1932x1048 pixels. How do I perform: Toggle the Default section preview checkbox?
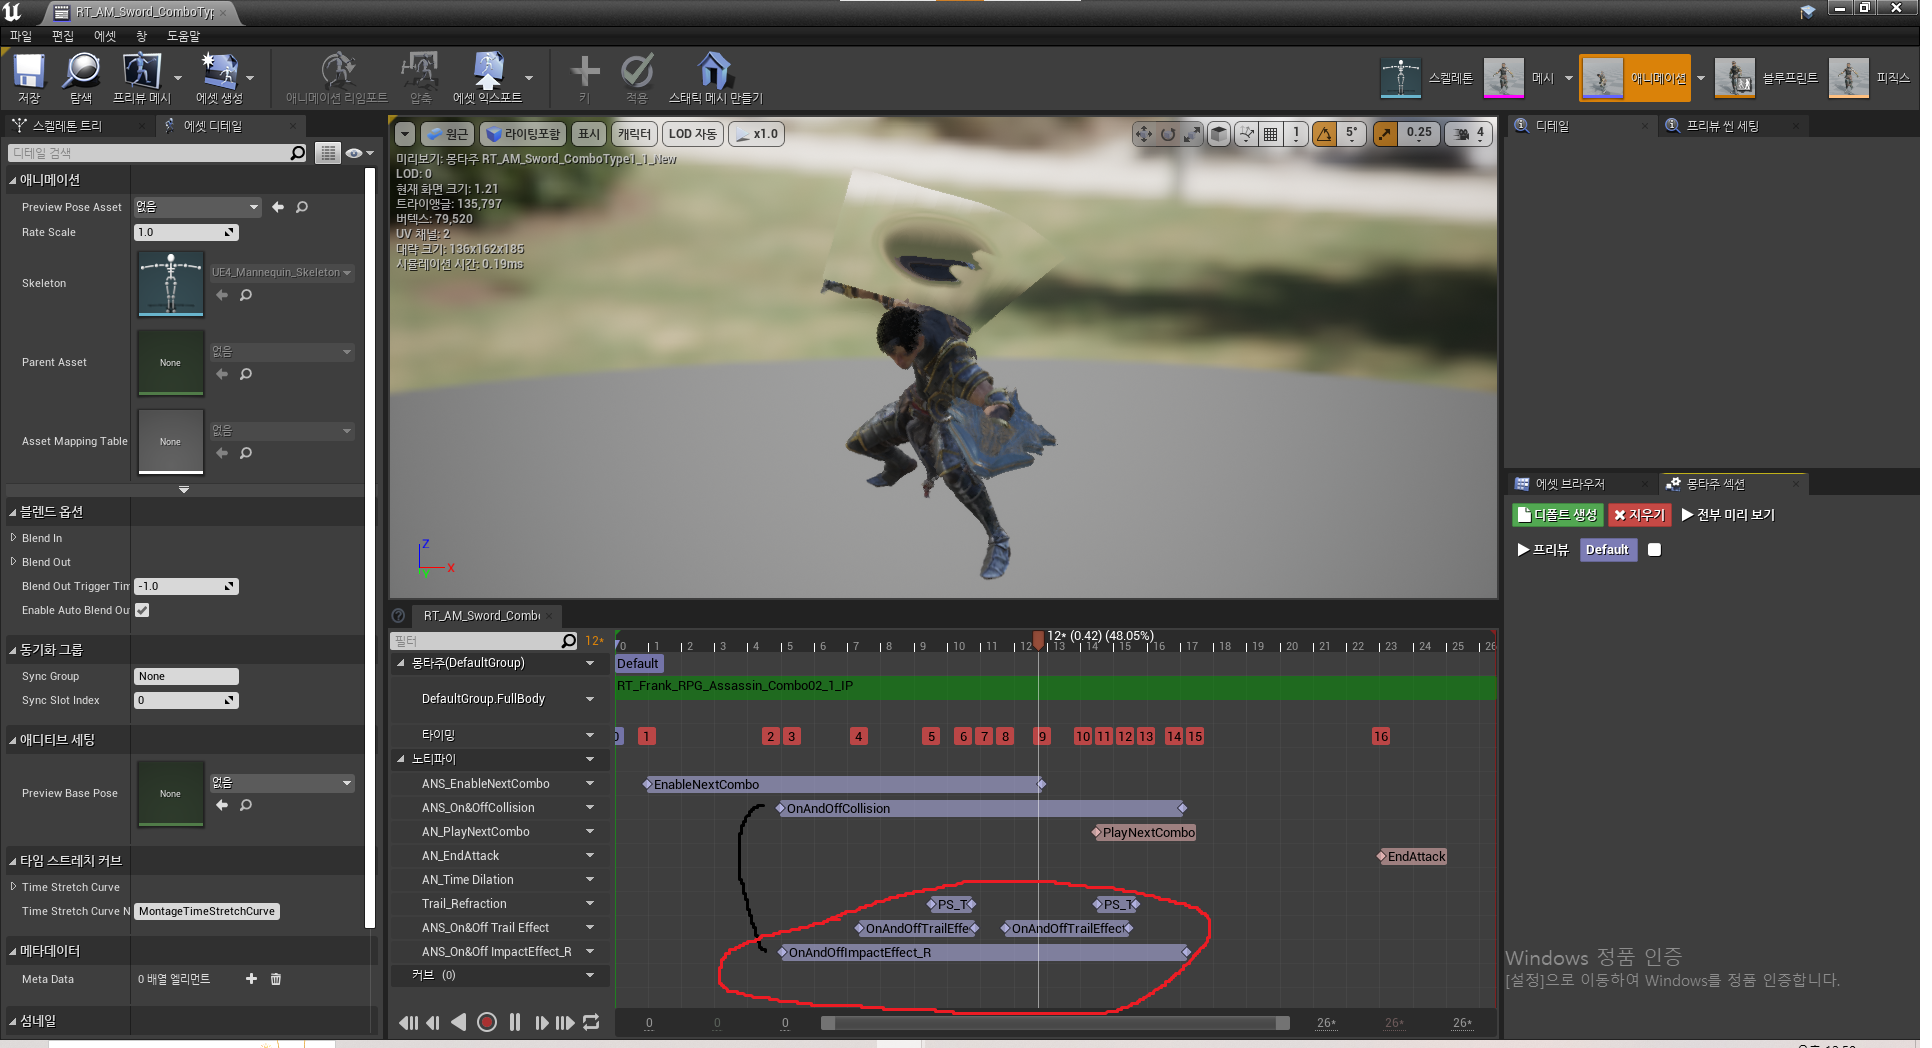pyautogui.click(x=1654, y=549)
